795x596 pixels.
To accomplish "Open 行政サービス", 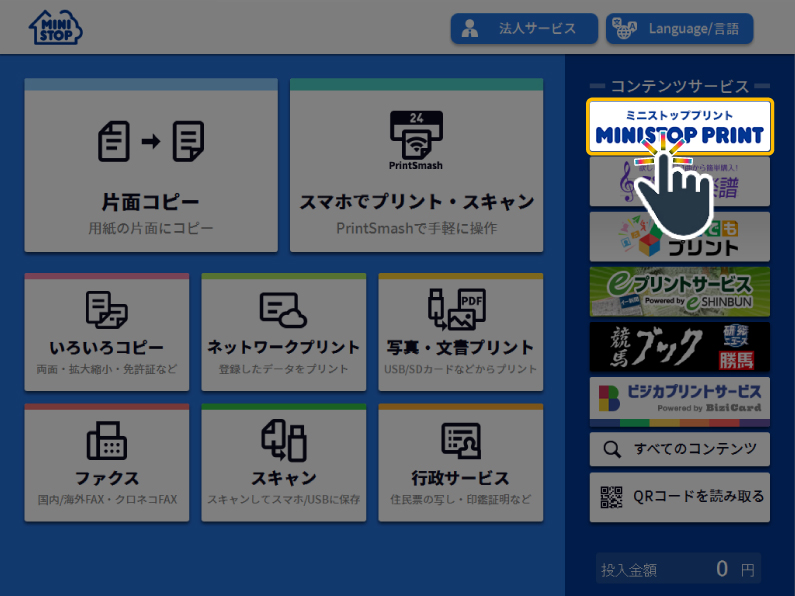I will [x=460, y=463].
